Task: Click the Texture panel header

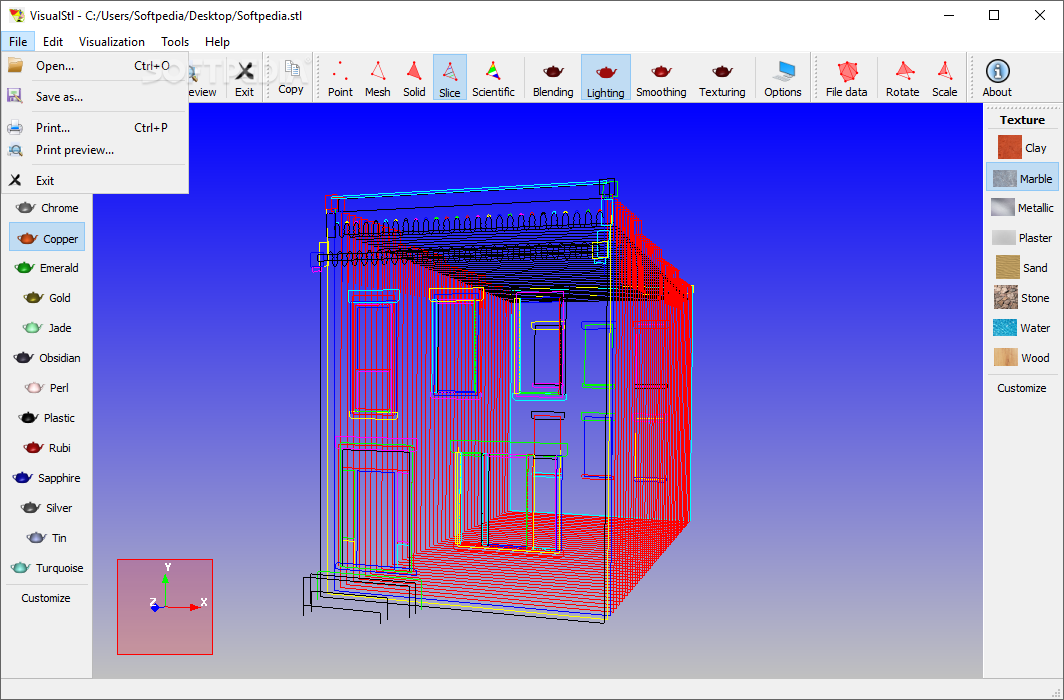Action: (1022, 119)
